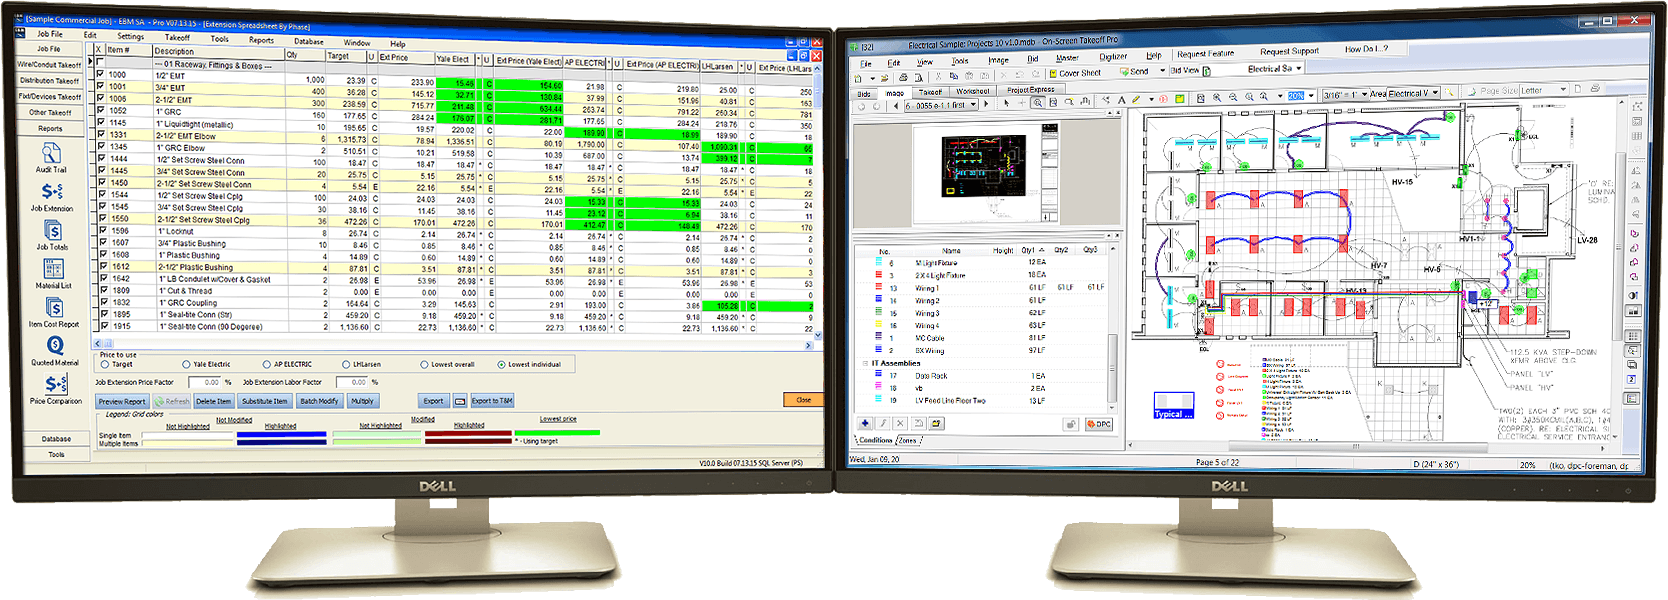
Task: Click the lock icon beside the DPC button
Action: pos(1070,424)
